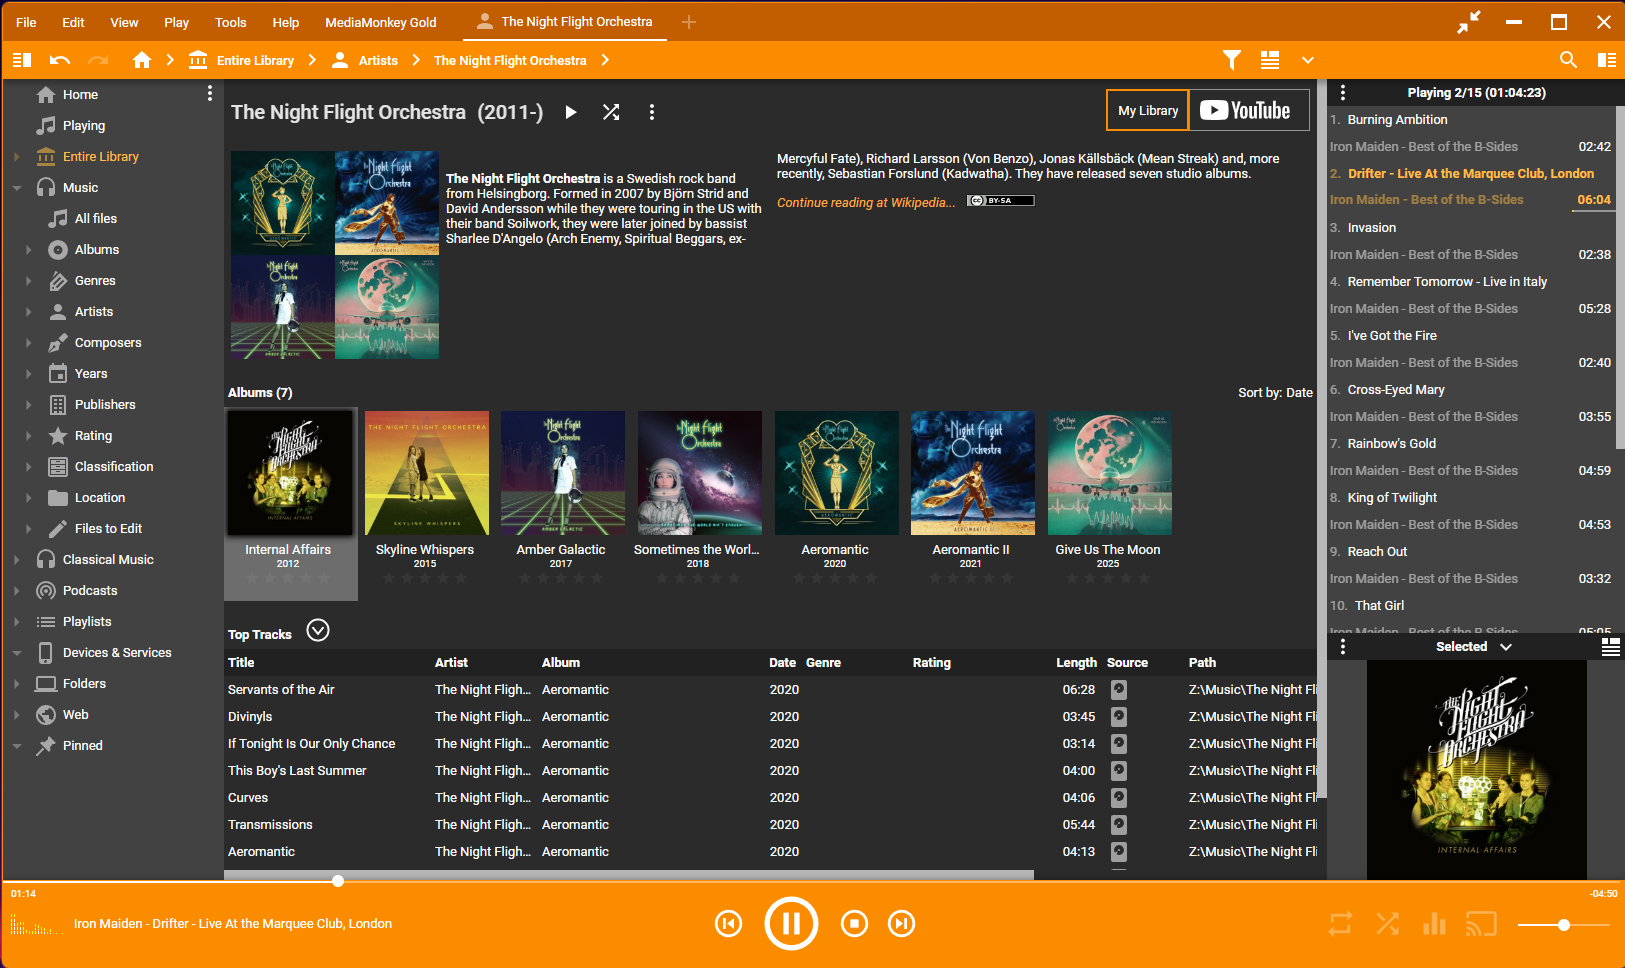Shuffle play The Night Flight Orchestra
Screen dimensions: 1625x968
pos(611,112)
